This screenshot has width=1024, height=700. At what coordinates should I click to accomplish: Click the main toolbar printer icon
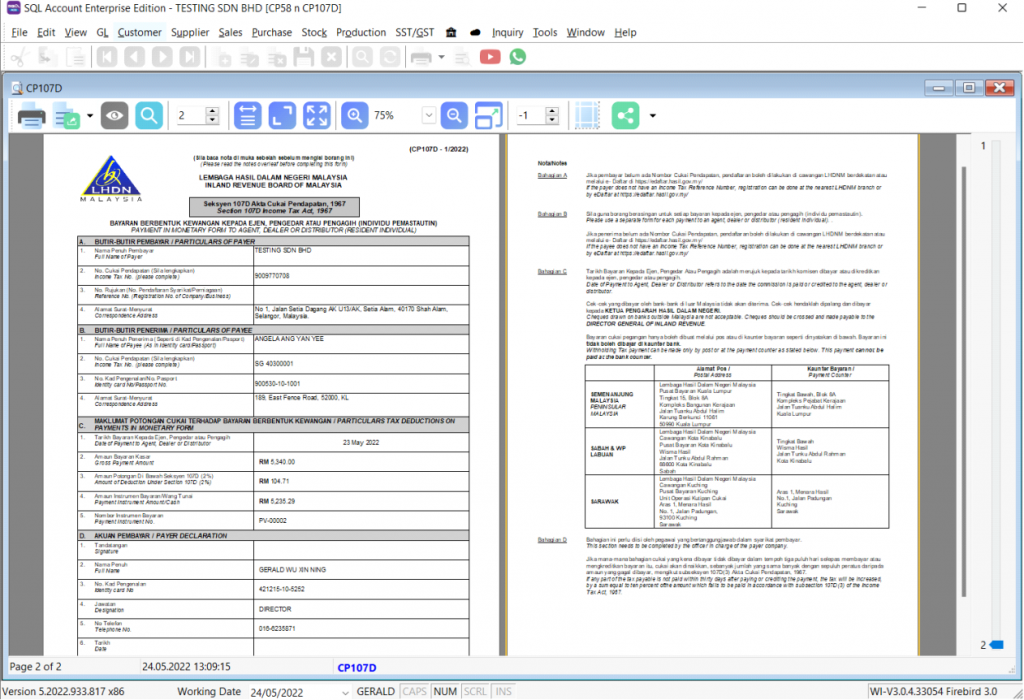coord(421,58)
